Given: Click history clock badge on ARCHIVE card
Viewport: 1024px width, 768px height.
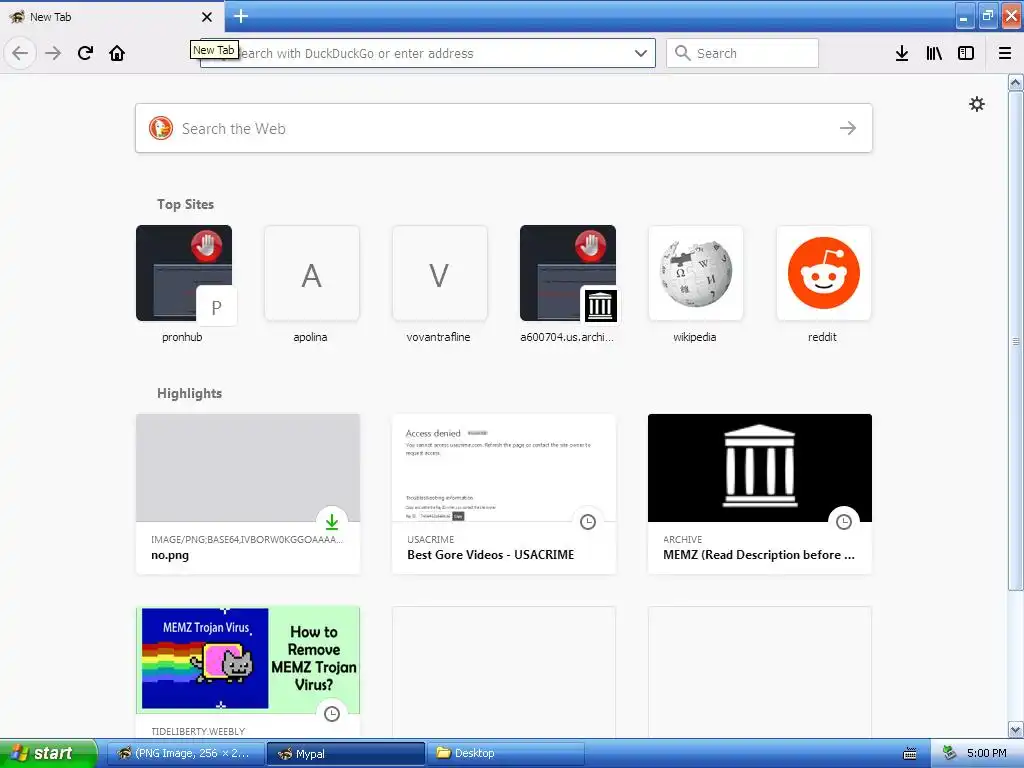Looking at the screenshot, I should pos(844,522).
